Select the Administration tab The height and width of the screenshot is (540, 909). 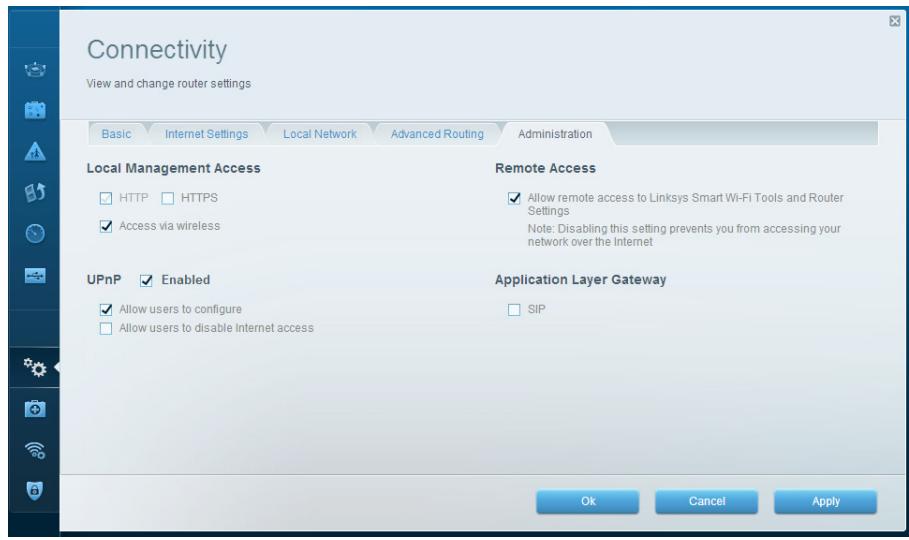[x=555, y=134]
